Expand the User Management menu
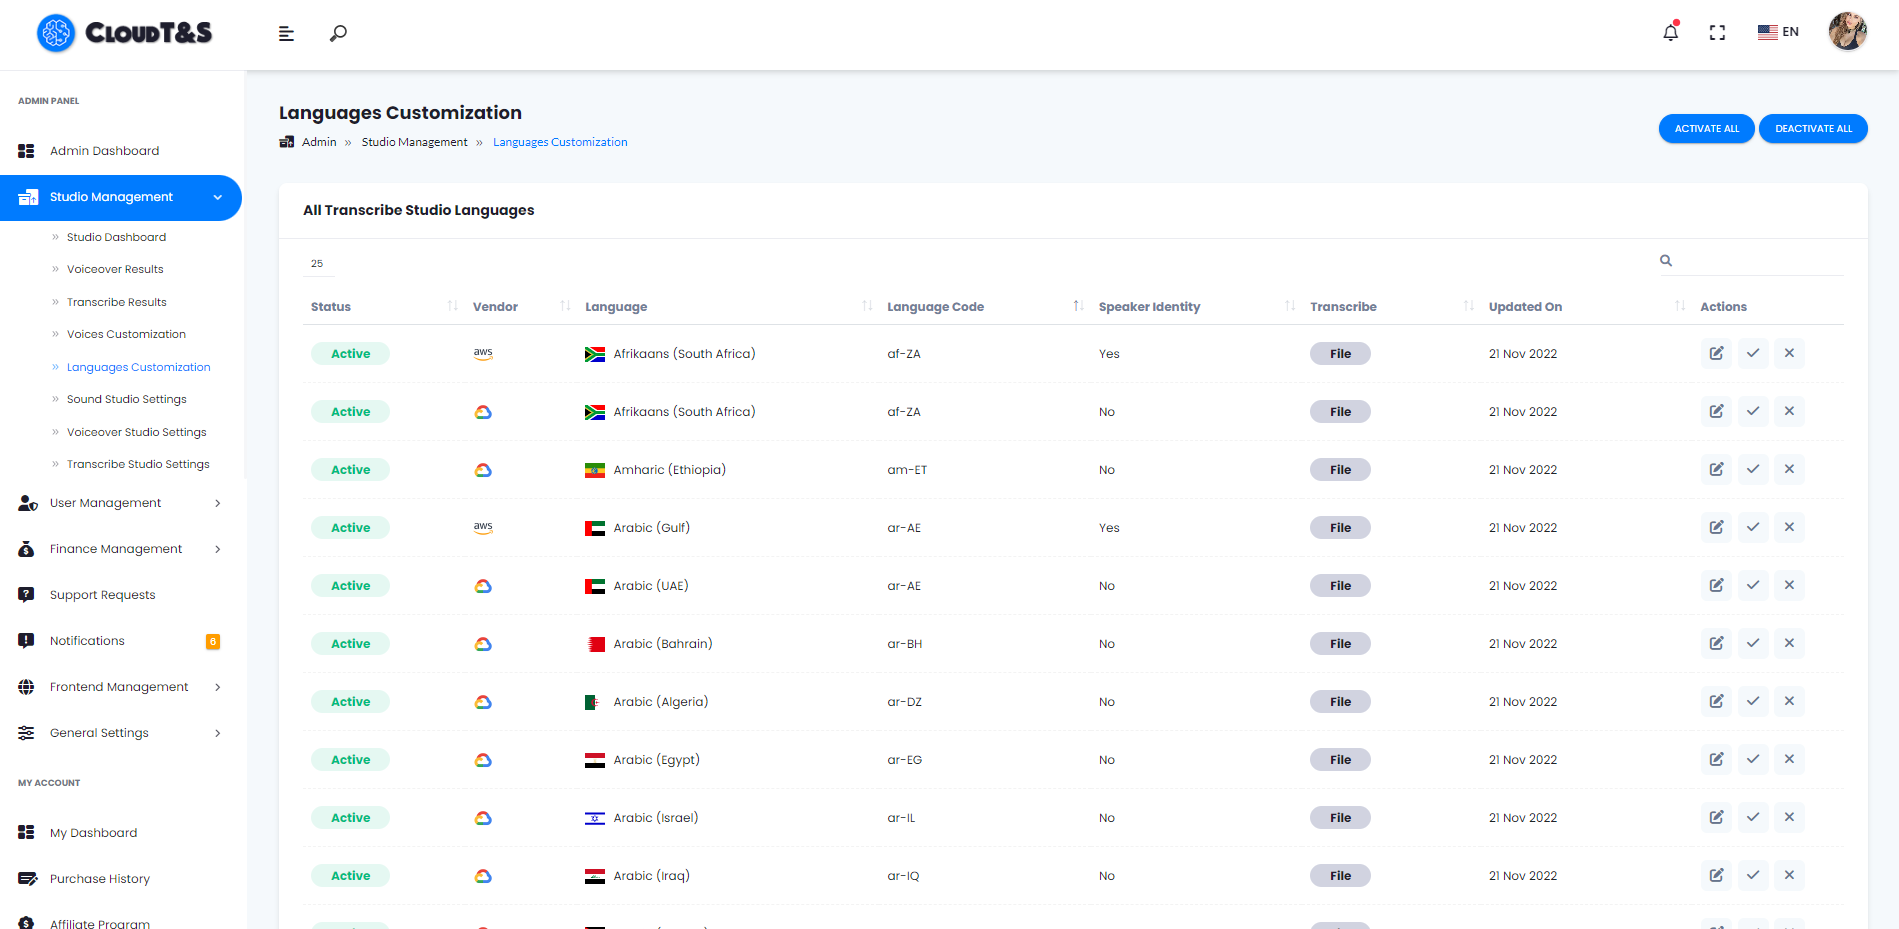Screen dimensions: 1899x929 [120, 503]
